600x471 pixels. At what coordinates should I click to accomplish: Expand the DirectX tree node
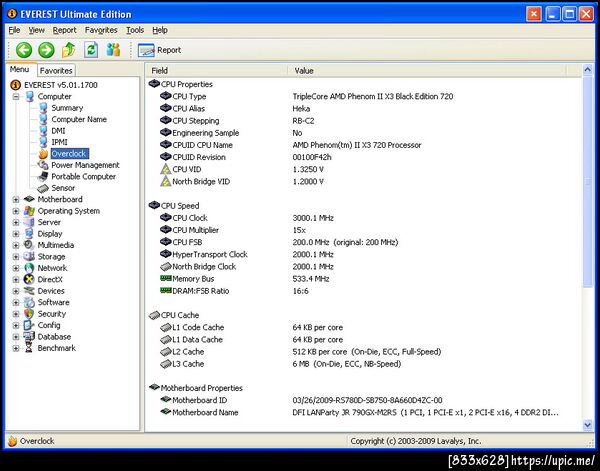[16, 279]
